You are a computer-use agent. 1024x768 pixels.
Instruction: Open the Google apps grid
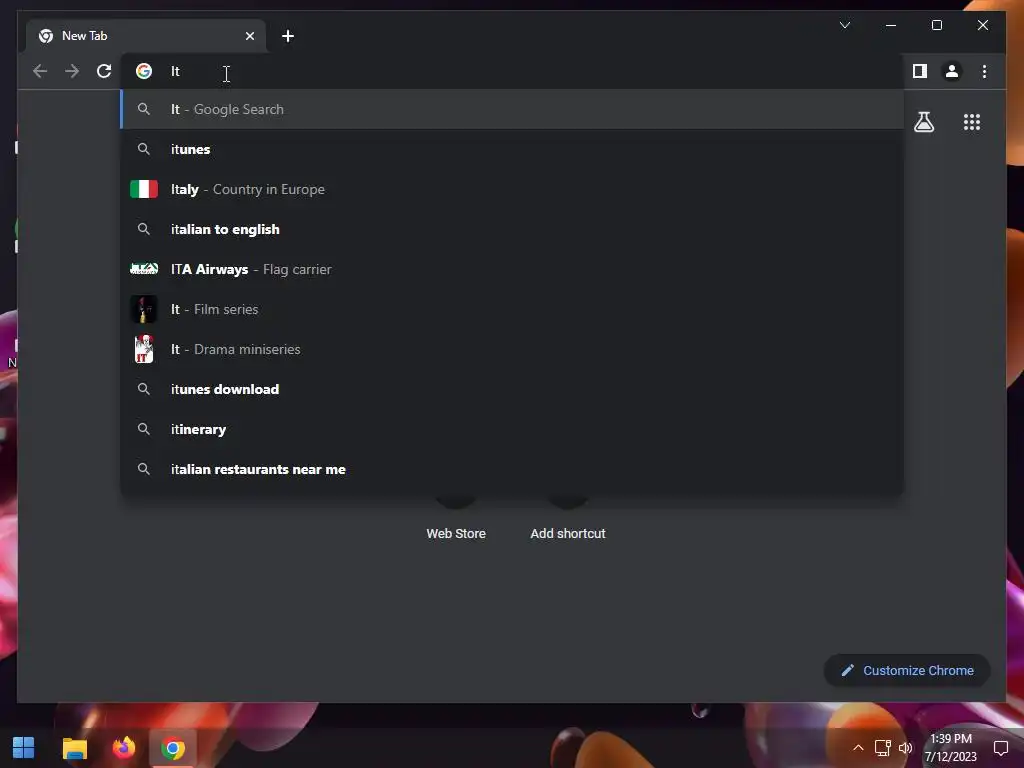(x=972, y=122)
